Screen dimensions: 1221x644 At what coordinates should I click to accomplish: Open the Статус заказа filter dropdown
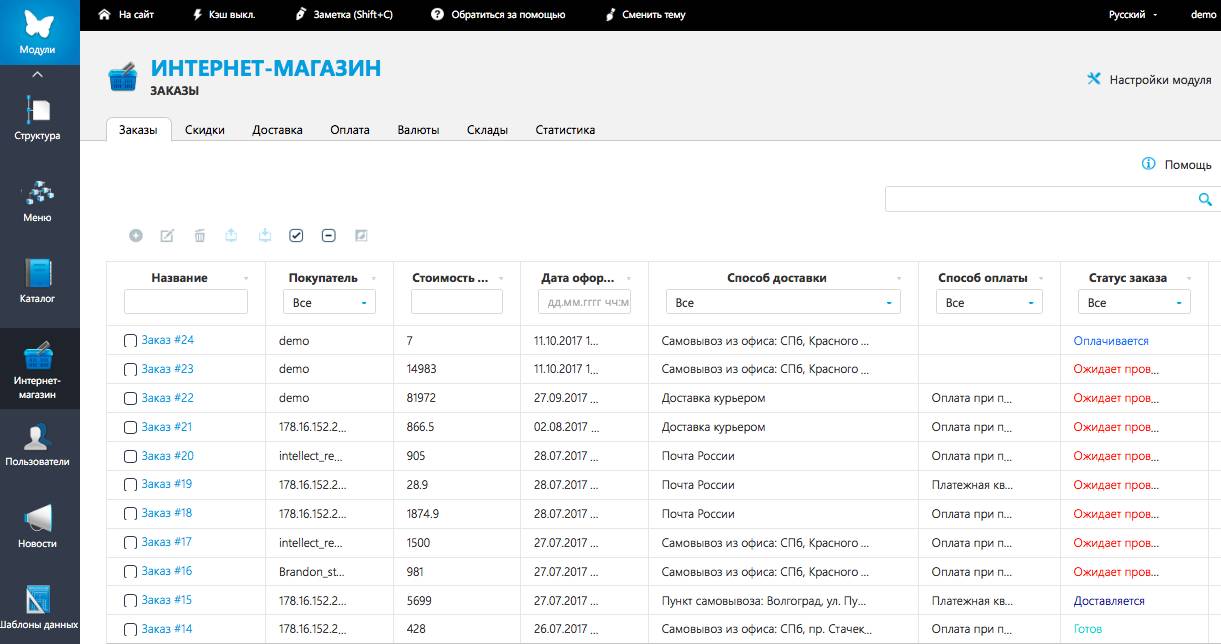click(1133, 302)
